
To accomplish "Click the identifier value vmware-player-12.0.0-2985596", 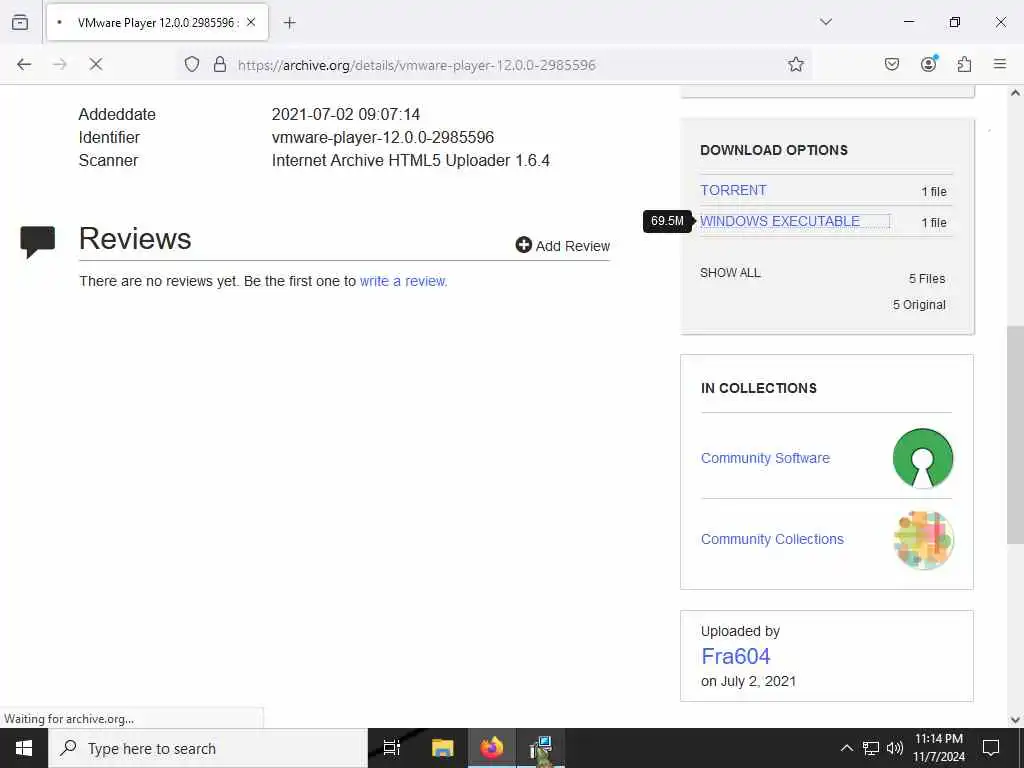I will [x=383, y=137].
